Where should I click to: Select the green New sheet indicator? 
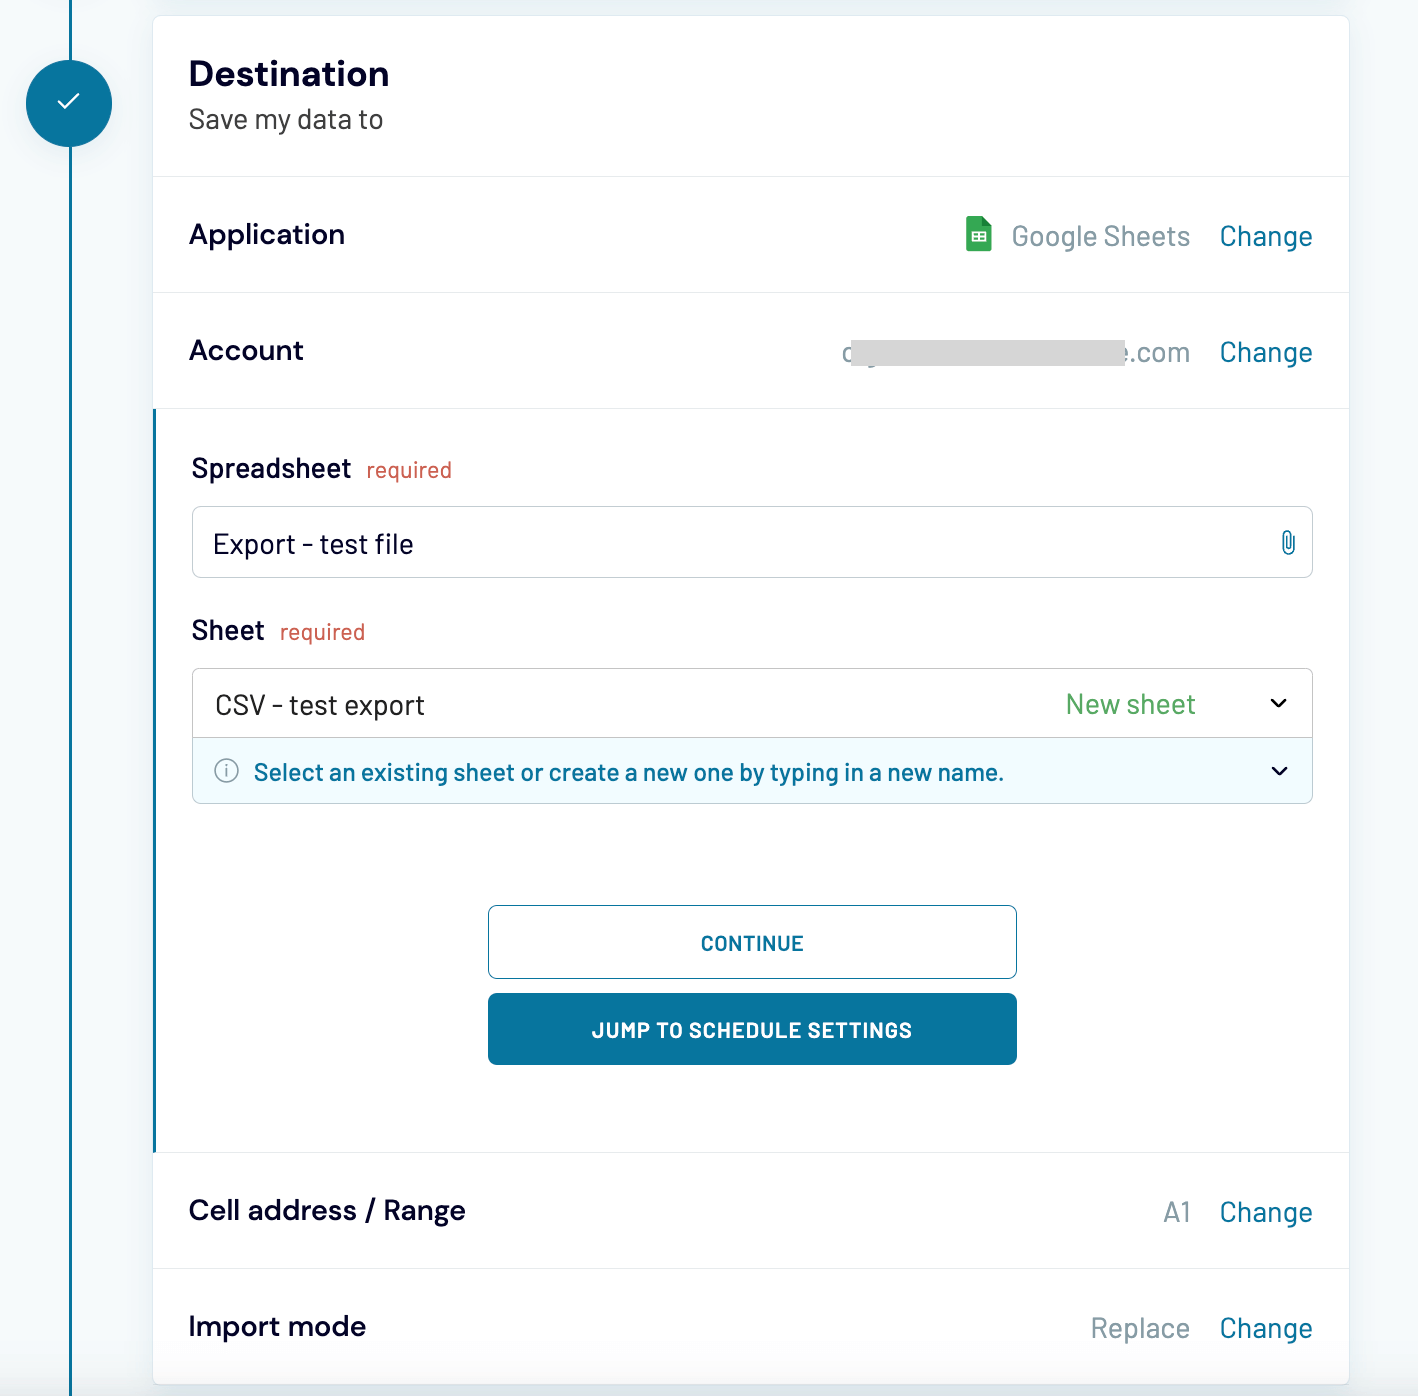pos(1130,703)
